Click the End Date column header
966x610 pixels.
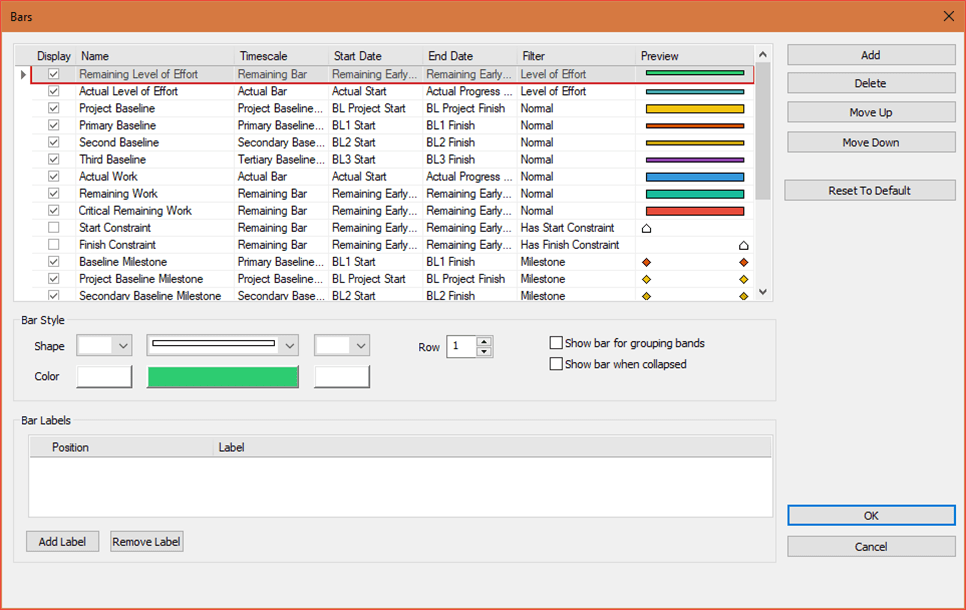[x=470, y=56]
